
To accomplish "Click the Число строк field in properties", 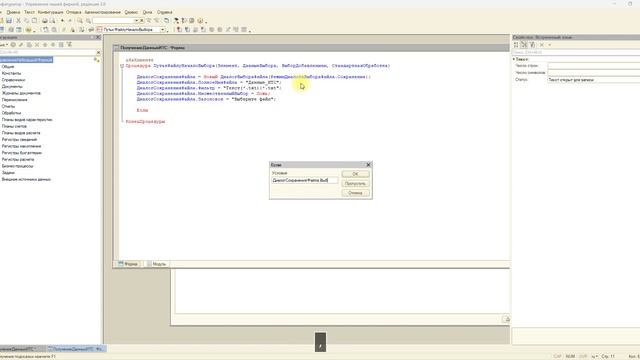I will click(x=594, y=66).
